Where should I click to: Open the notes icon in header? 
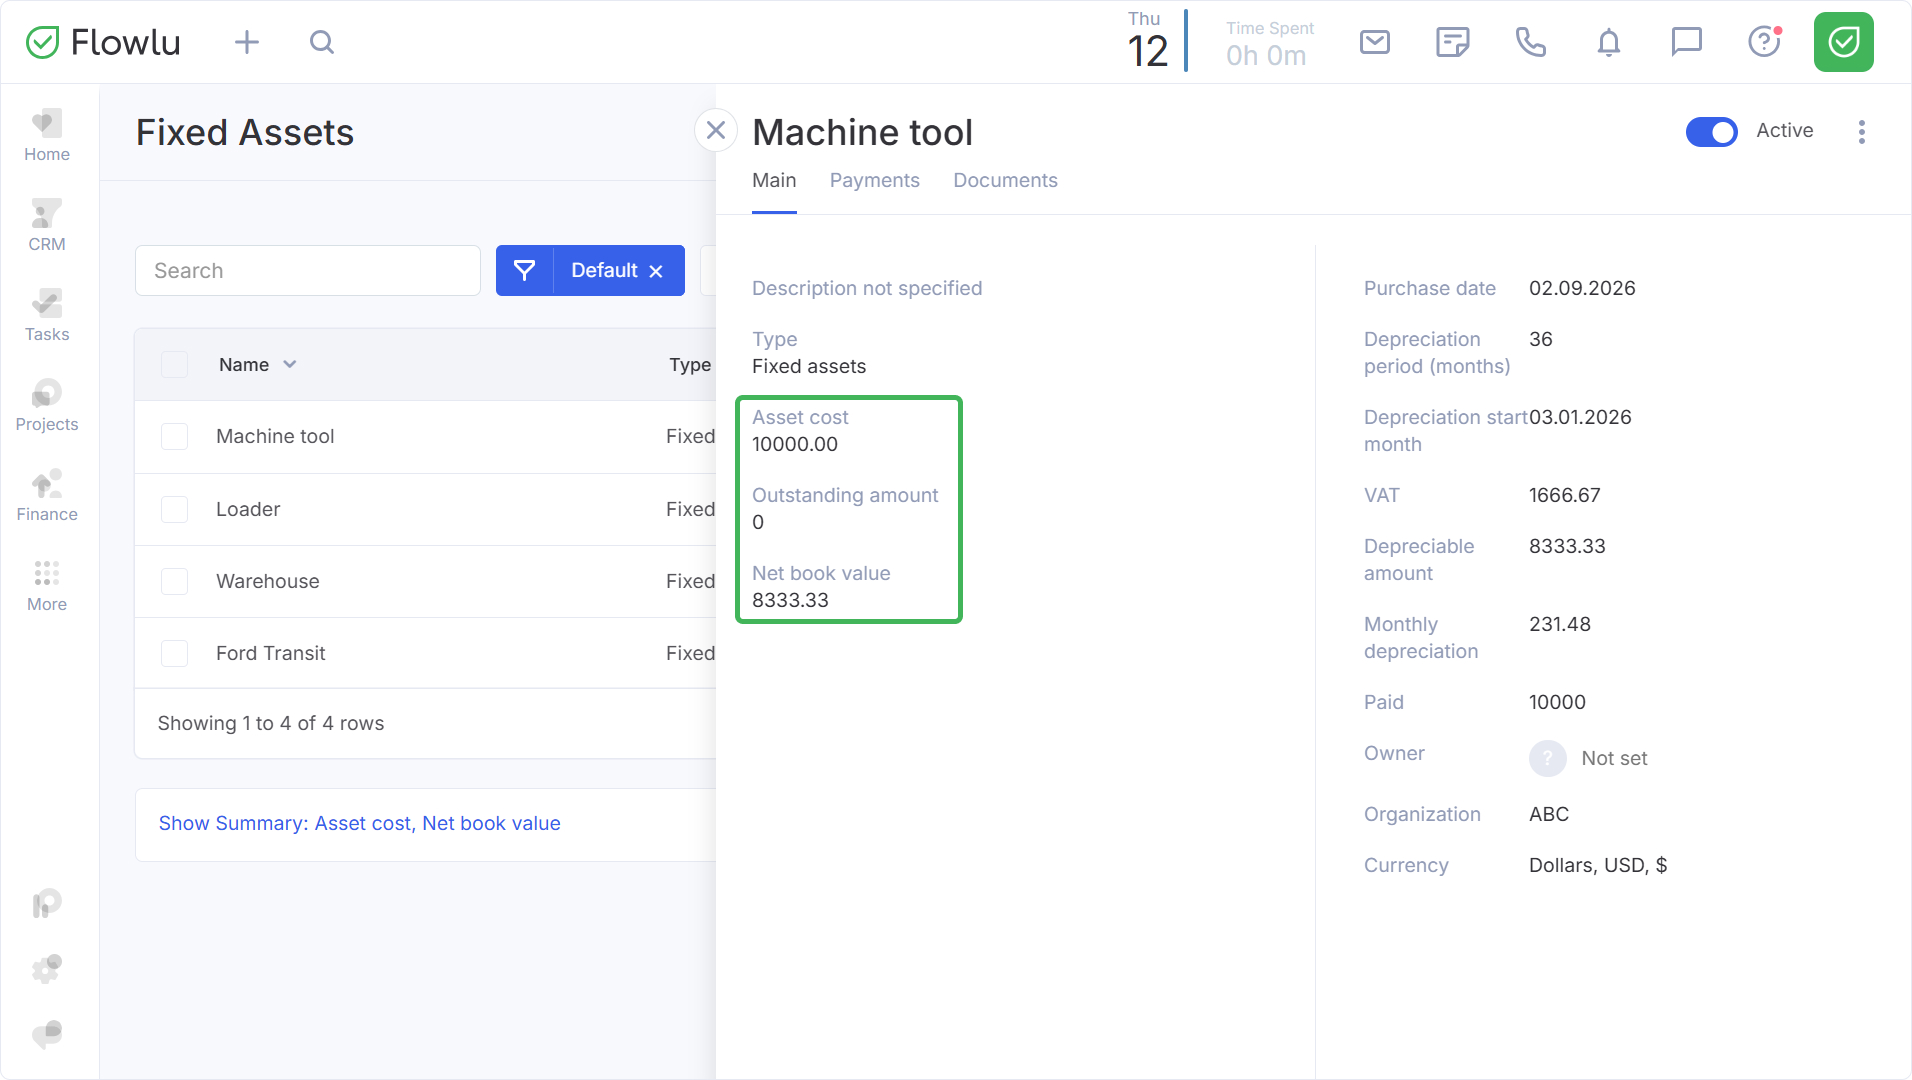(1452, 42)
